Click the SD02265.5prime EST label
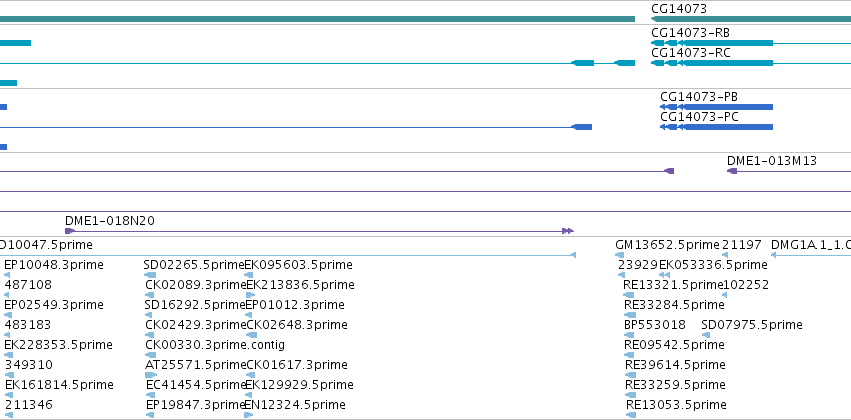 click(x=194, y=265)
